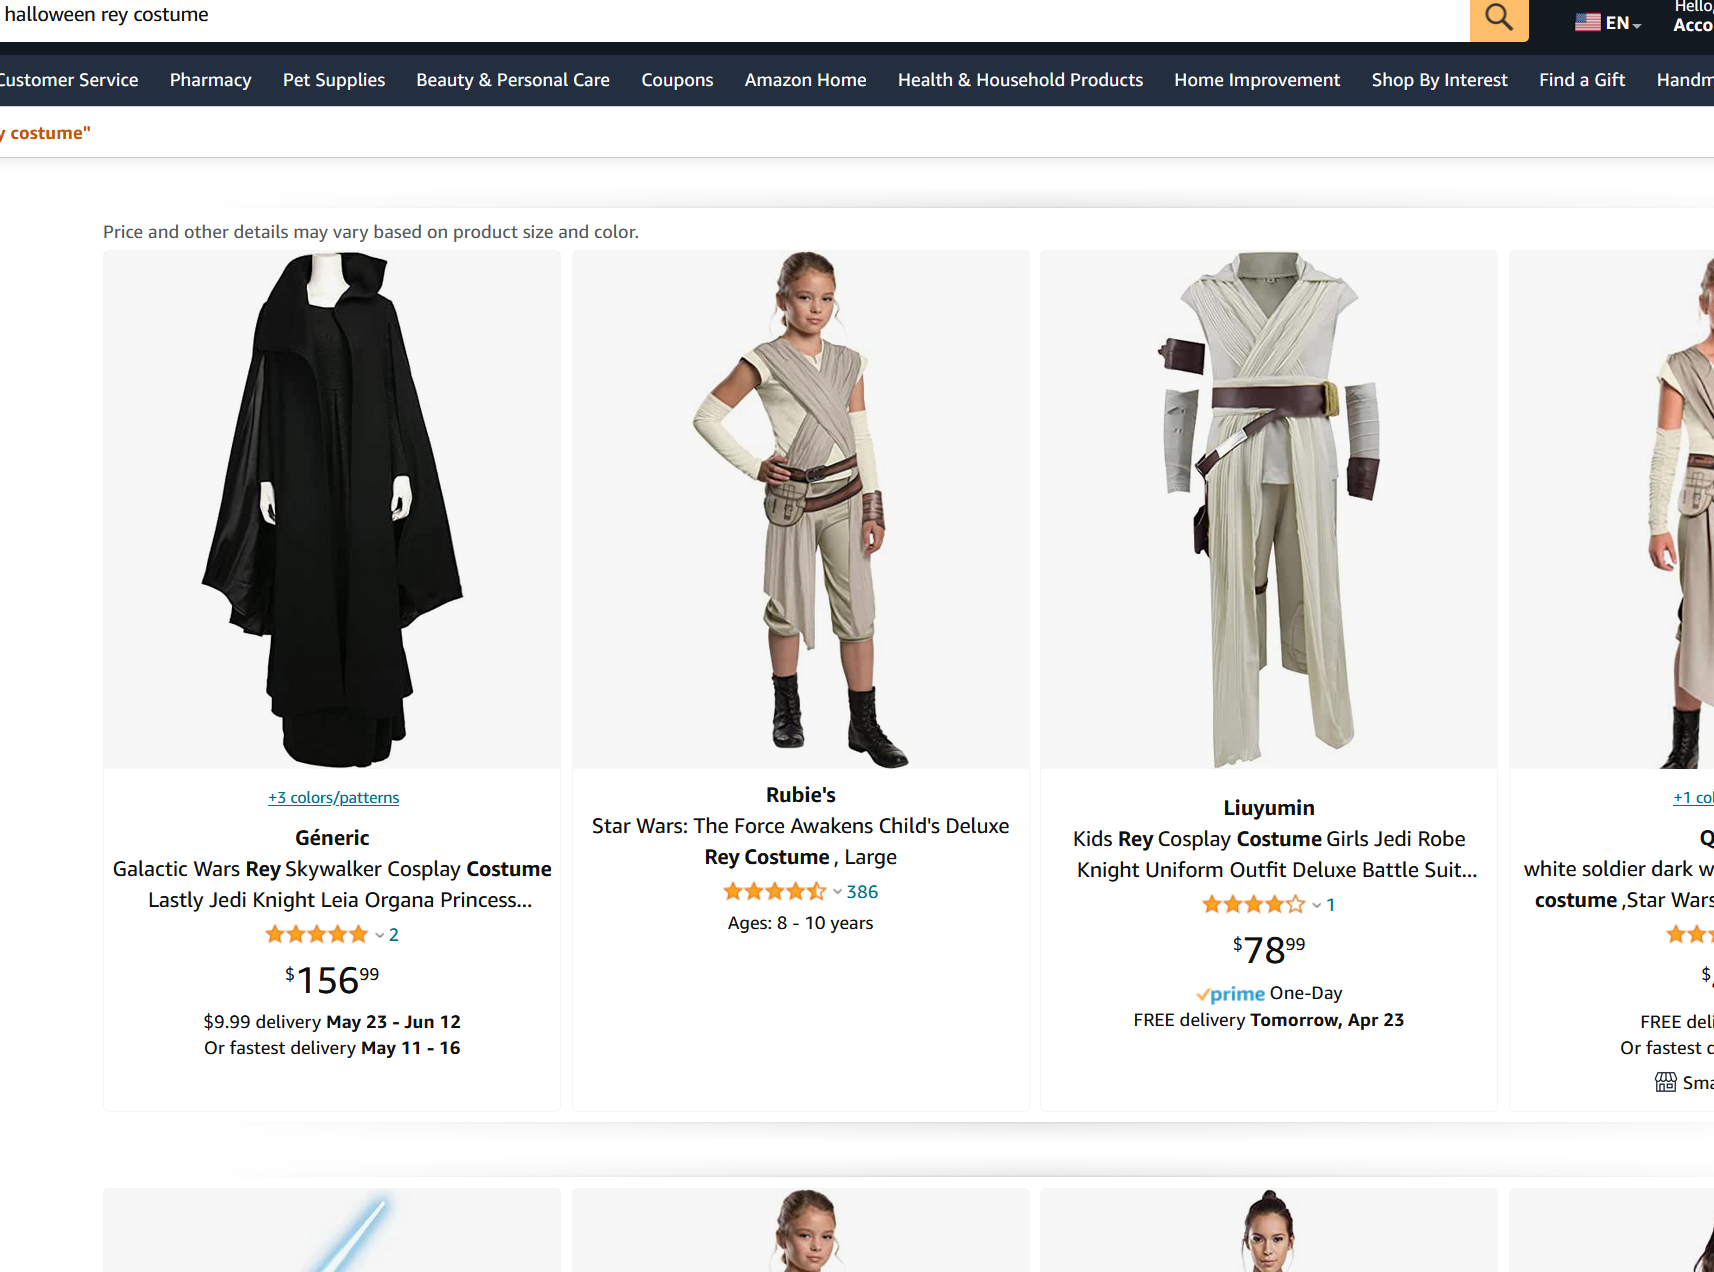
Task: Click the orange search magnifier button
Action: (1498, 18)
